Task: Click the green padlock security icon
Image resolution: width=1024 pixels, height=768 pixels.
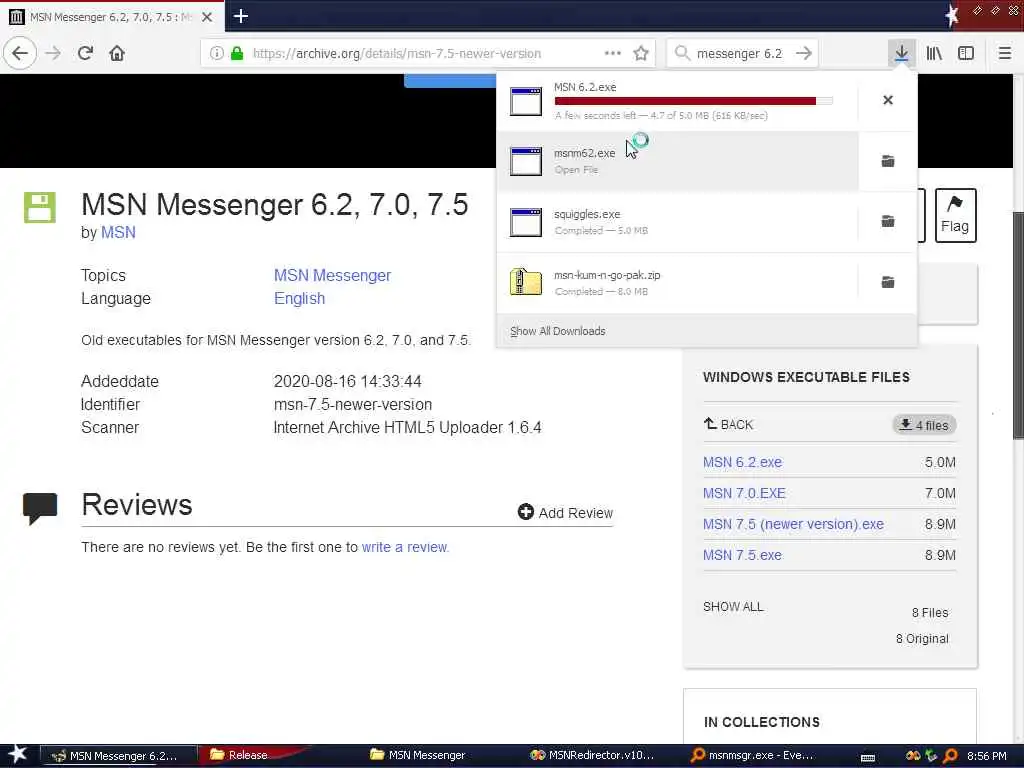Action: pyautogui.click(x=237, y=54)
